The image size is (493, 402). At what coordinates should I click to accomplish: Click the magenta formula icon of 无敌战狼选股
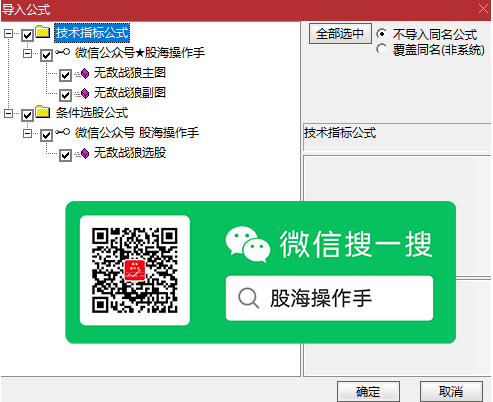[85, 153]
